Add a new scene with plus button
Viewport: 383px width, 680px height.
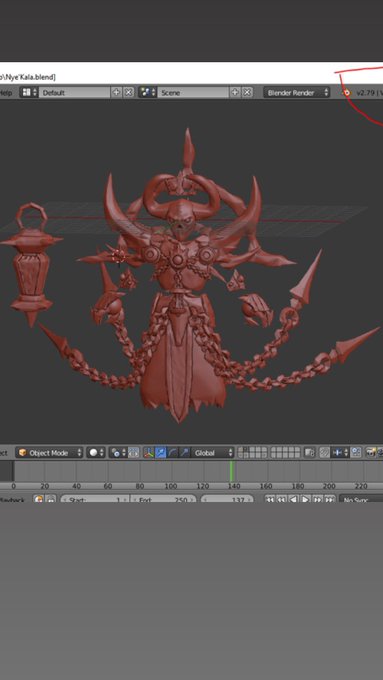(235, 92)
